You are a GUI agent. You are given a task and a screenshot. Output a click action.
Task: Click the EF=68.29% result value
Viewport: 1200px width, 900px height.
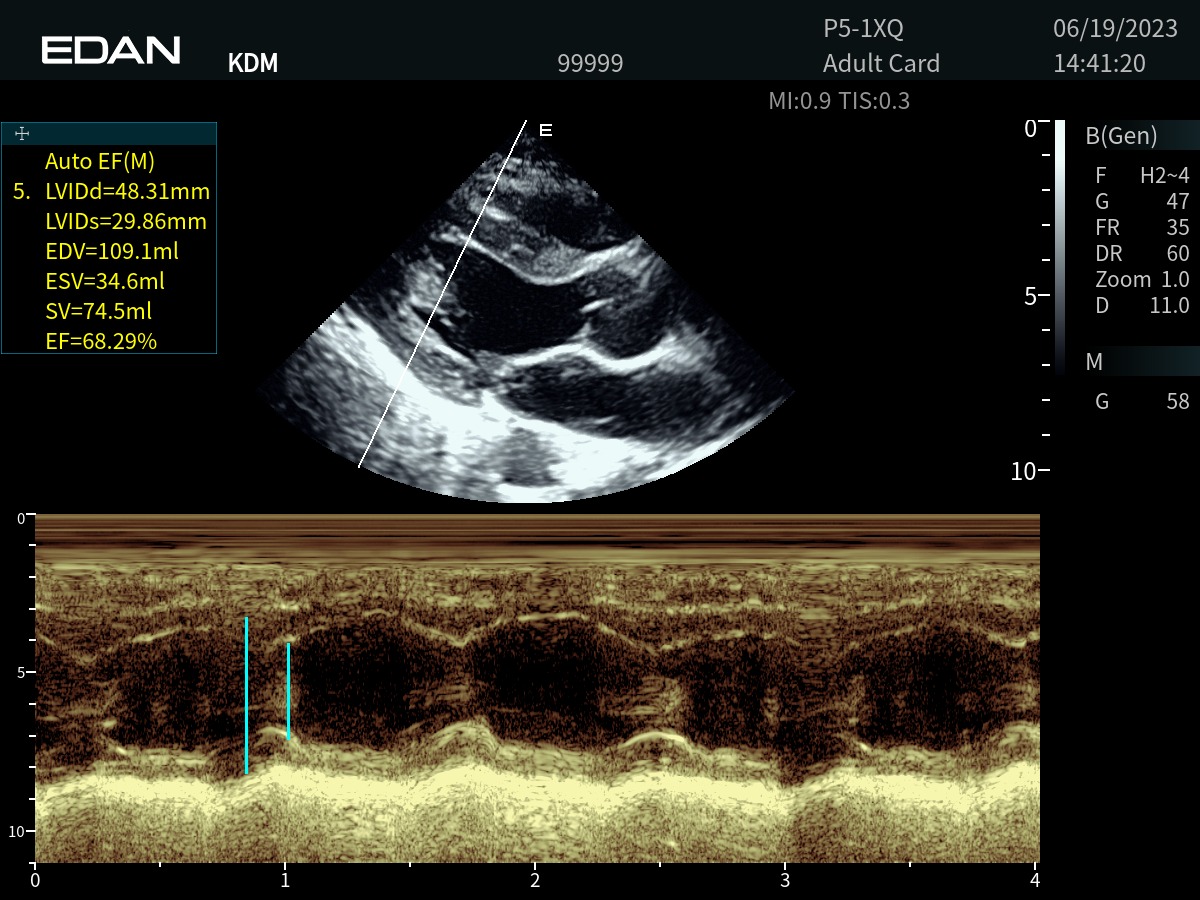click(101, 341)
